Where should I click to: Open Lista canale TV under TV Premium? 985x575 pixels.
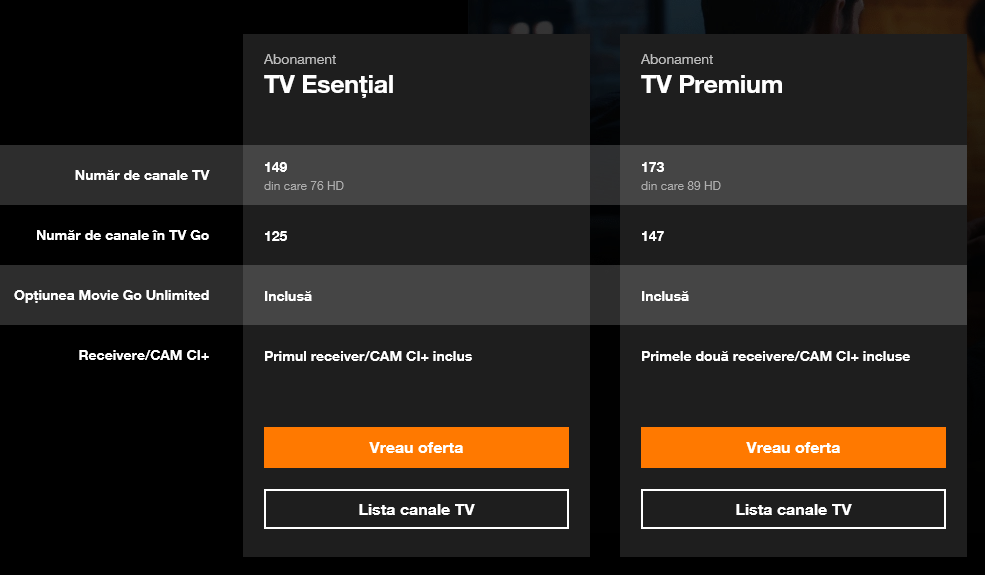tap(793, 509)
